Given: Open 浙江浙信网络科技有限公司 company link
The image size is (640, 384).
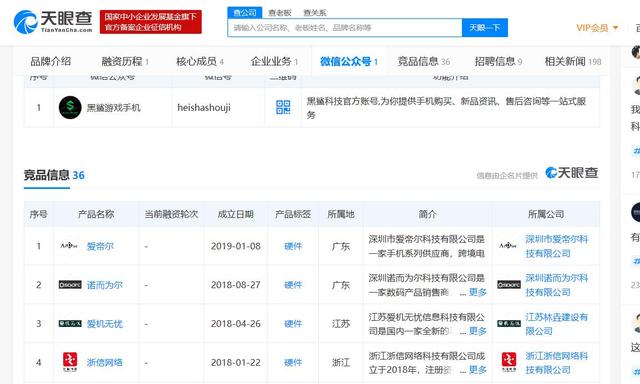Looking at the screenshot, I should coord(556,362).
